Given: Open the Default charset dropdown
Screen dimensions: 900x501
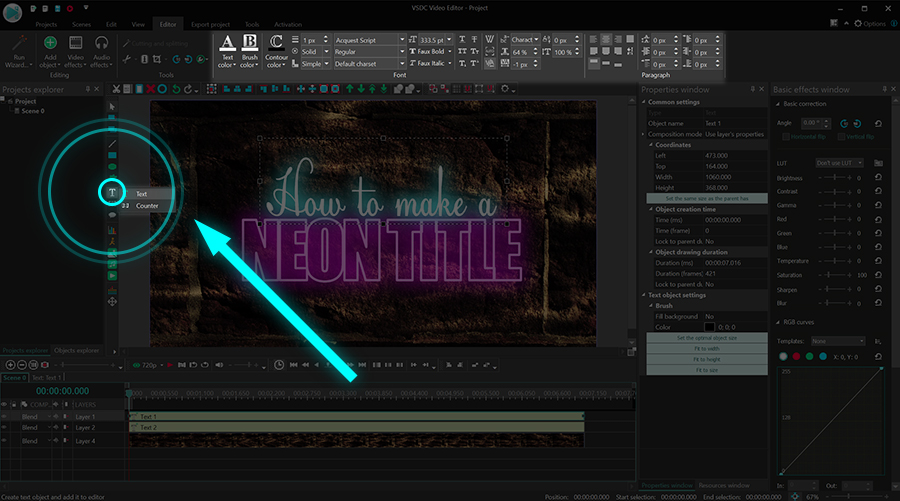Looking at the screenshot, I should pos(370,64).
